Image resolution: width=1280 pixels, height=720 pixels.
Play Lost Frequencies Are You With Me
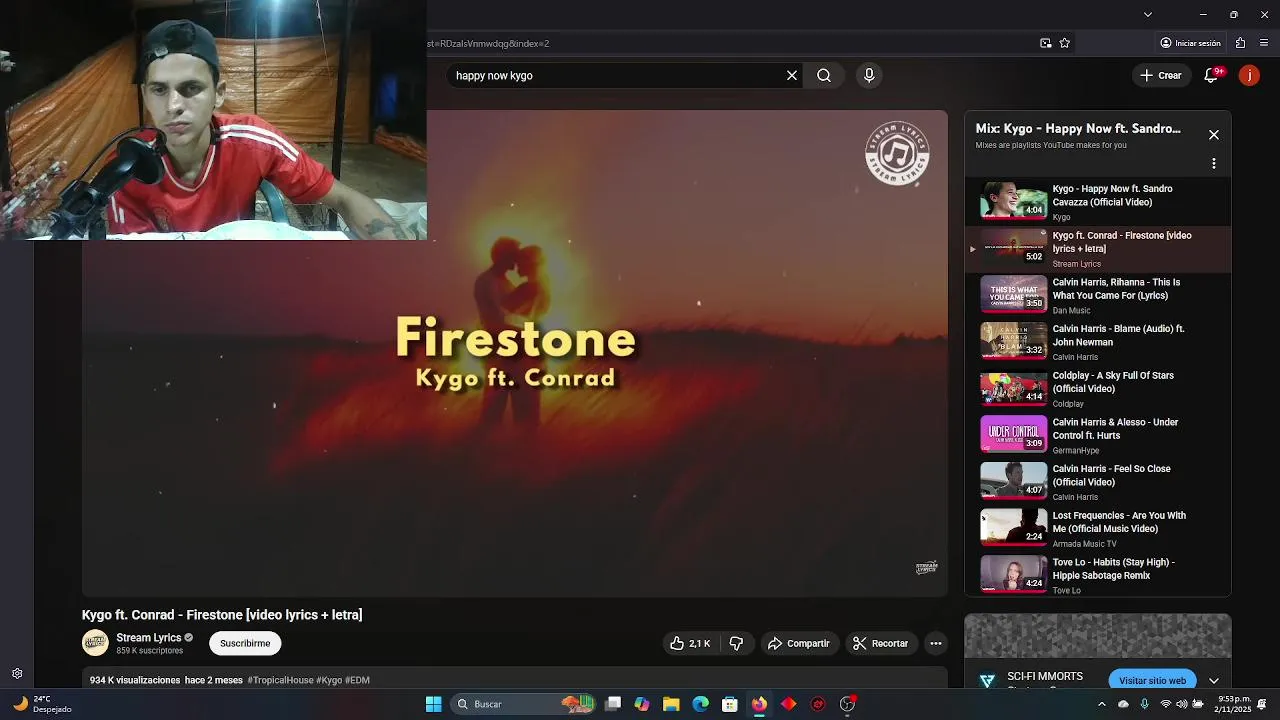pyautogui.click(x=1097, y=528)
